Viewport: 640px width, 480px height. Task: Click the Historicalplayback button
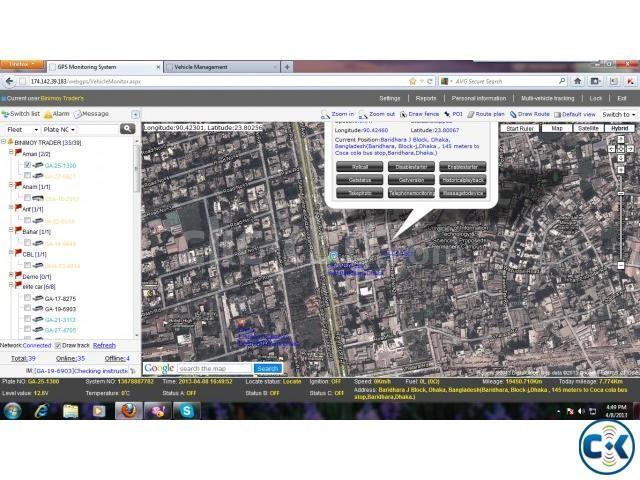(463, 180)
